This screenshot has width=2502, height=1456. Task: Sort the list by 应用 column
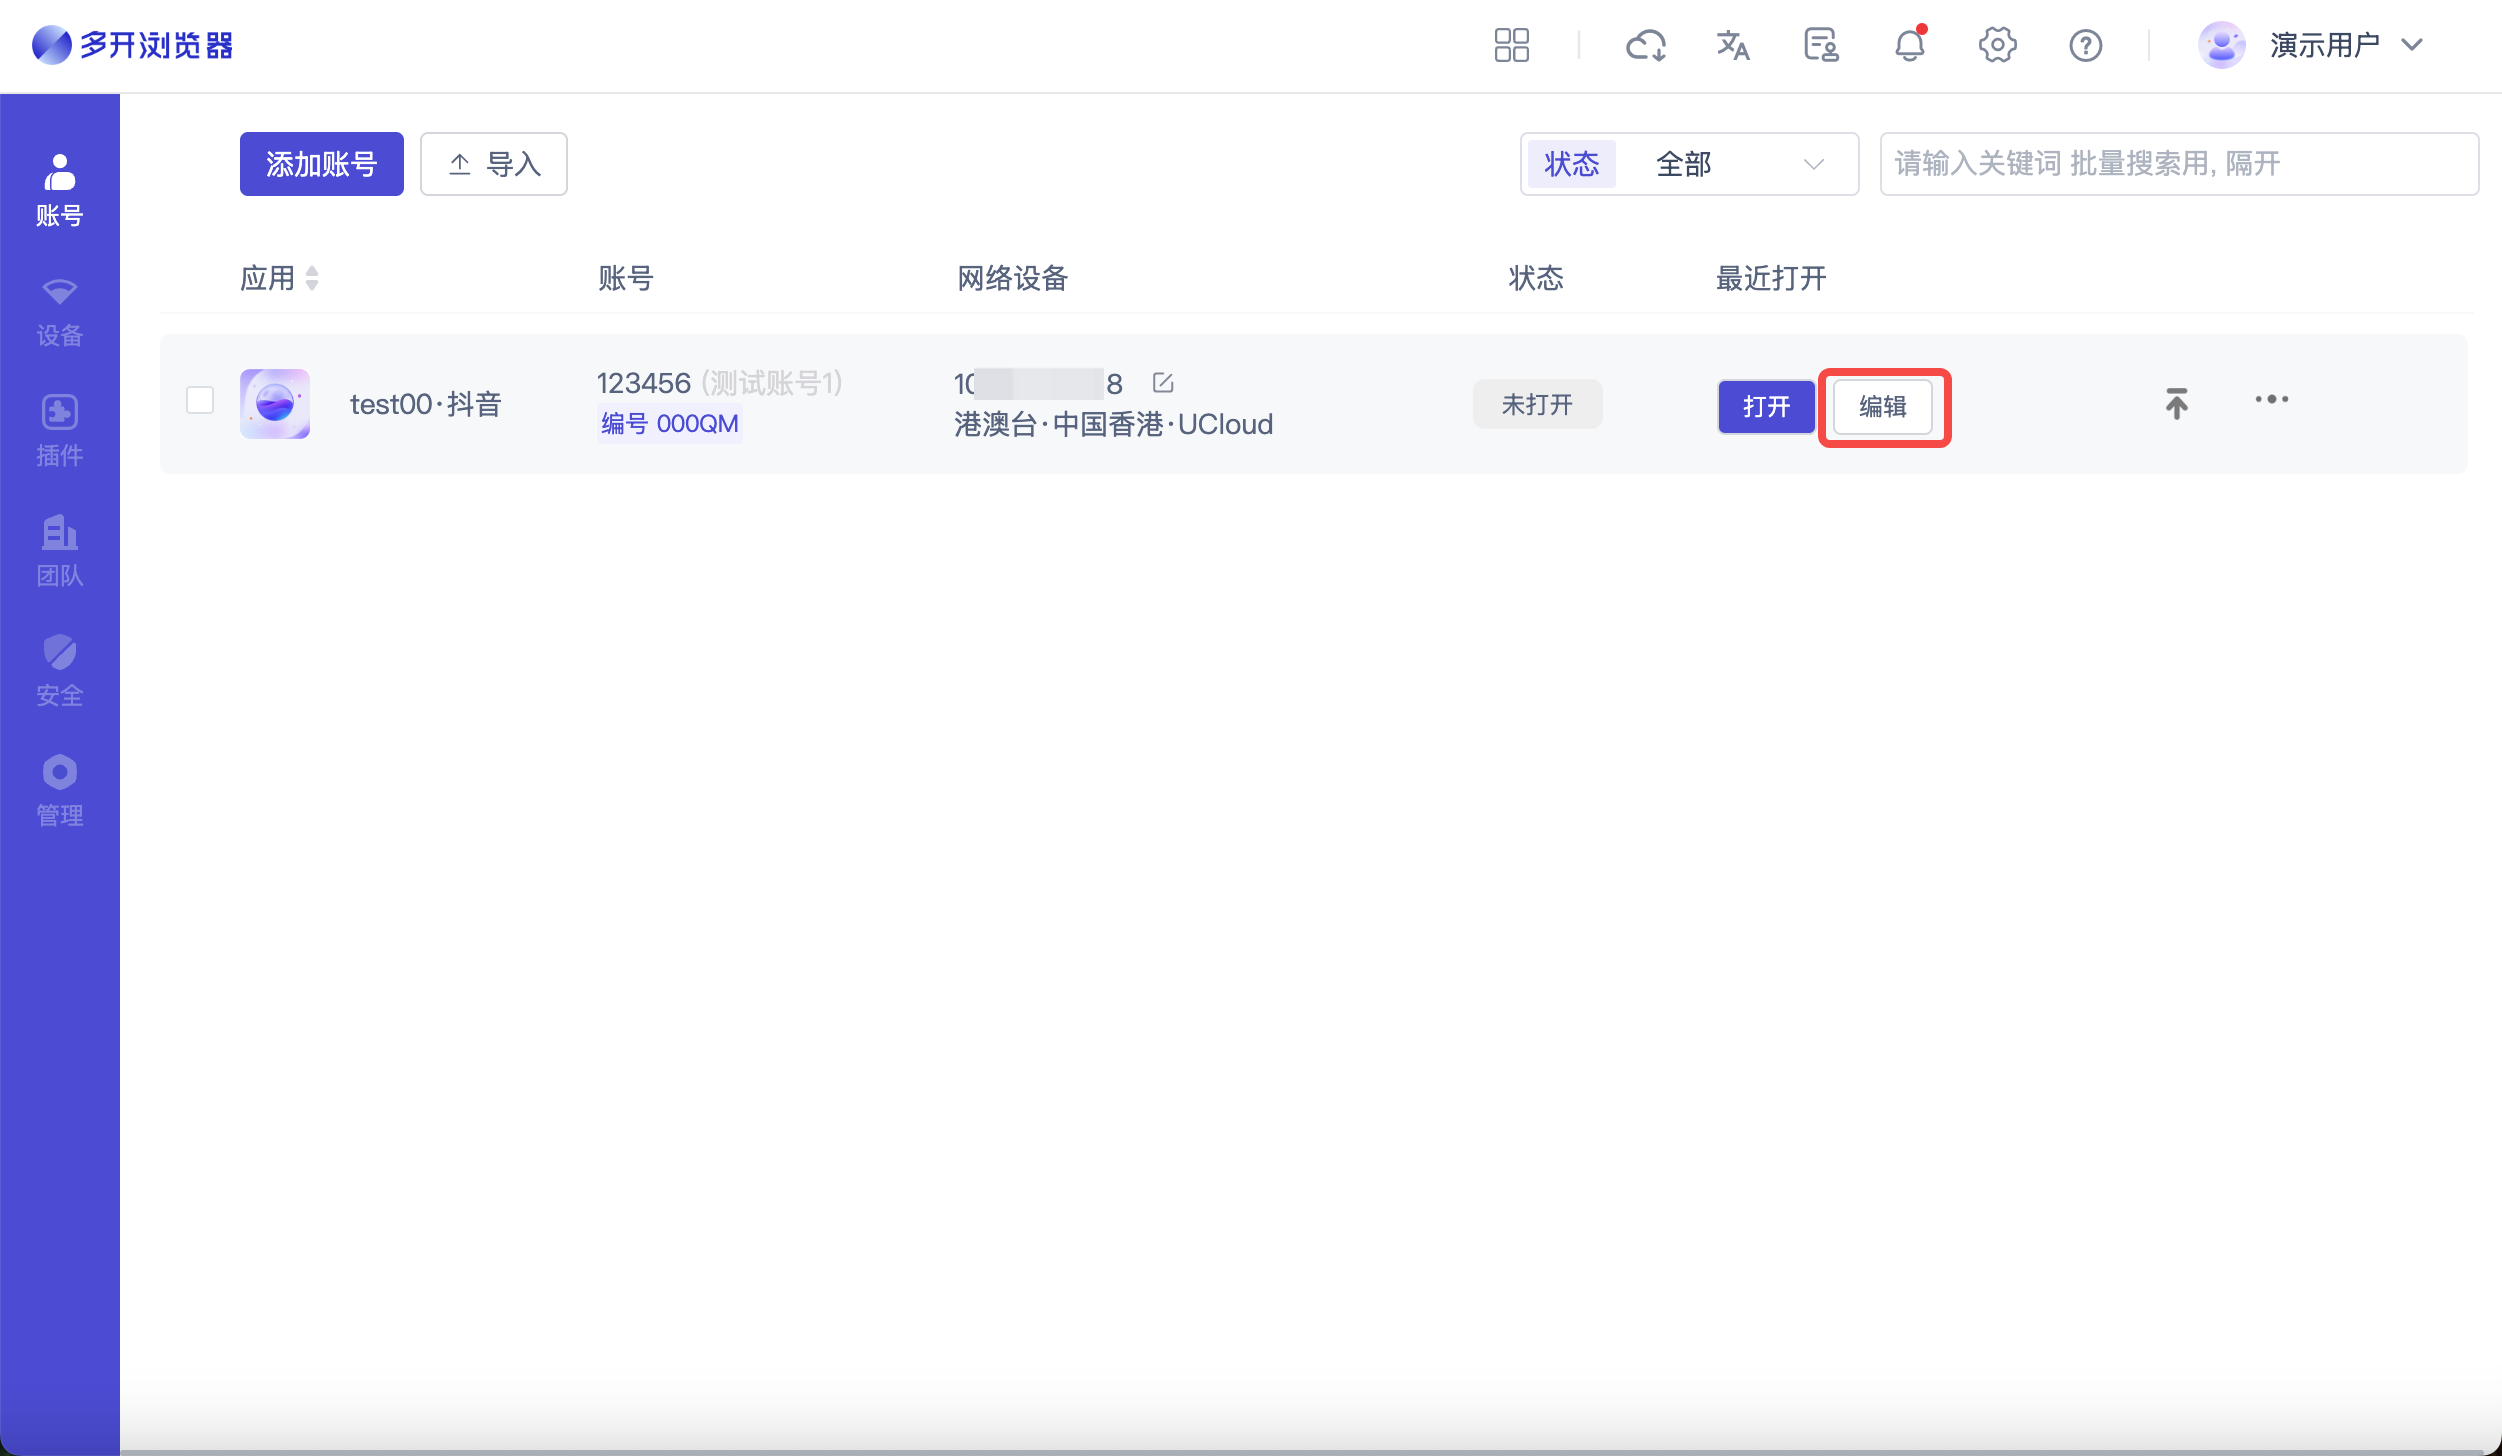(x=312, y=278)
